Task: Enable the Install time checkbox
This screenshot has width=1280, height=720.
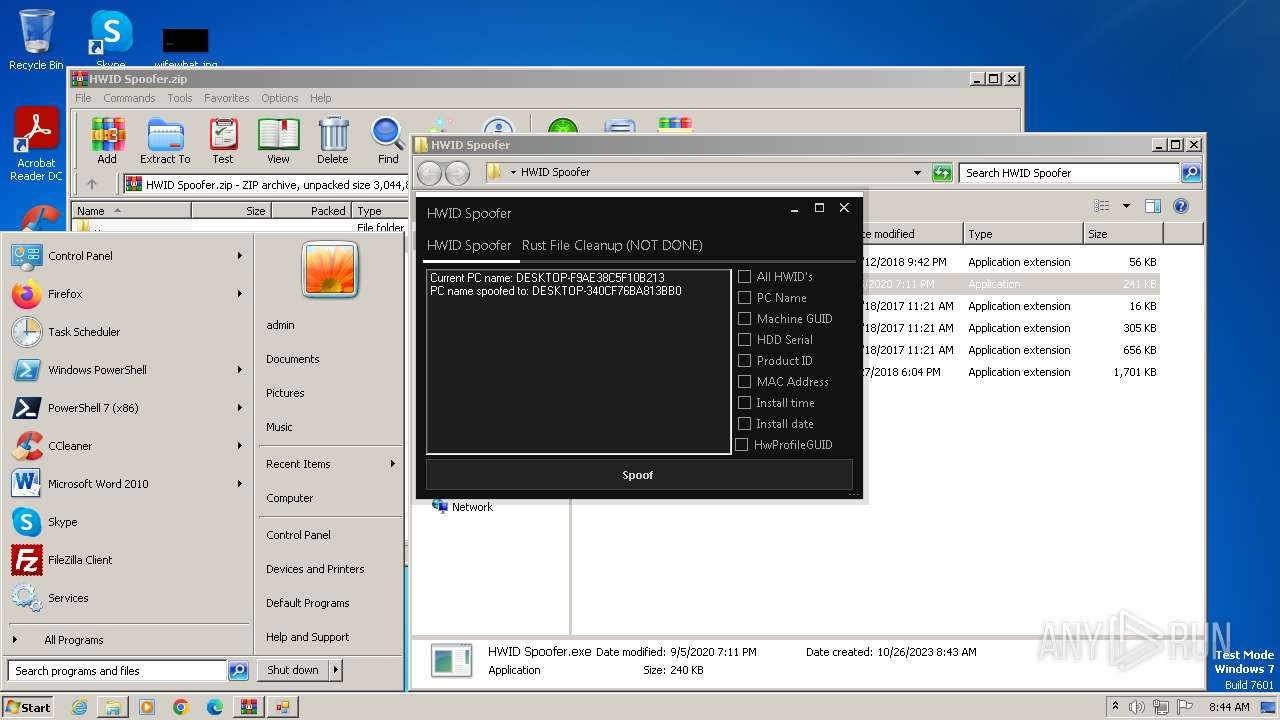Action: [x=744, y=403]
